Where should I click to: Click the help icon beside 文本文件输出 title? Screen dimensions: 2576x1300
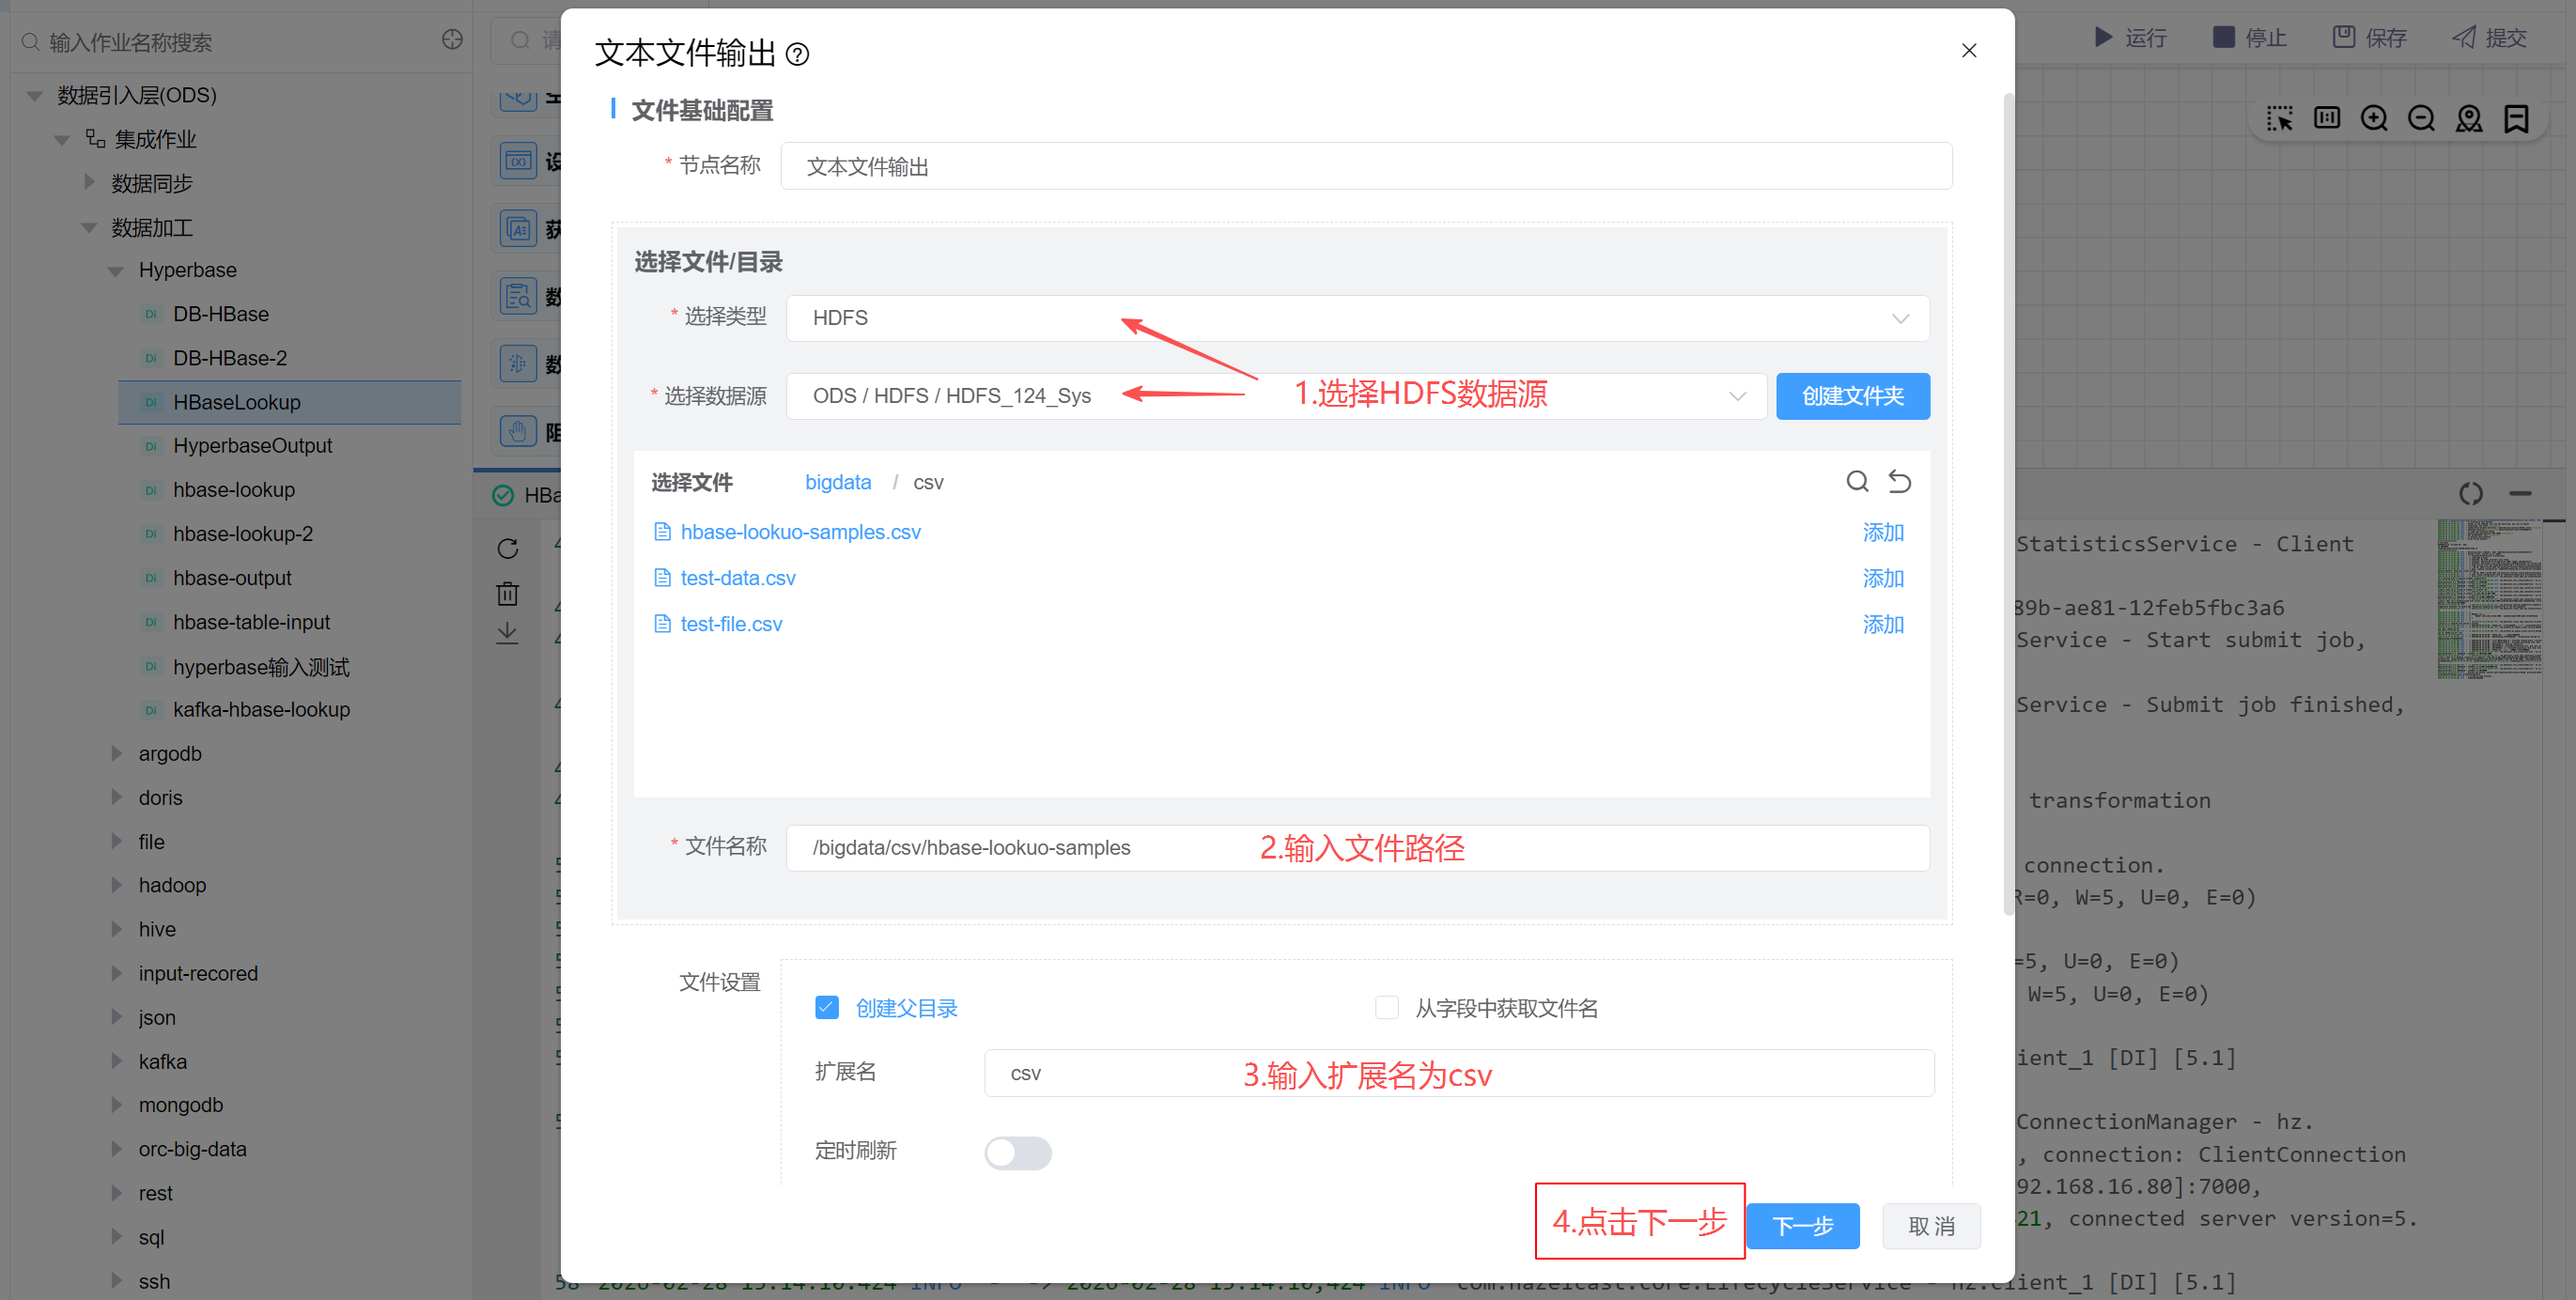[797, 54]
